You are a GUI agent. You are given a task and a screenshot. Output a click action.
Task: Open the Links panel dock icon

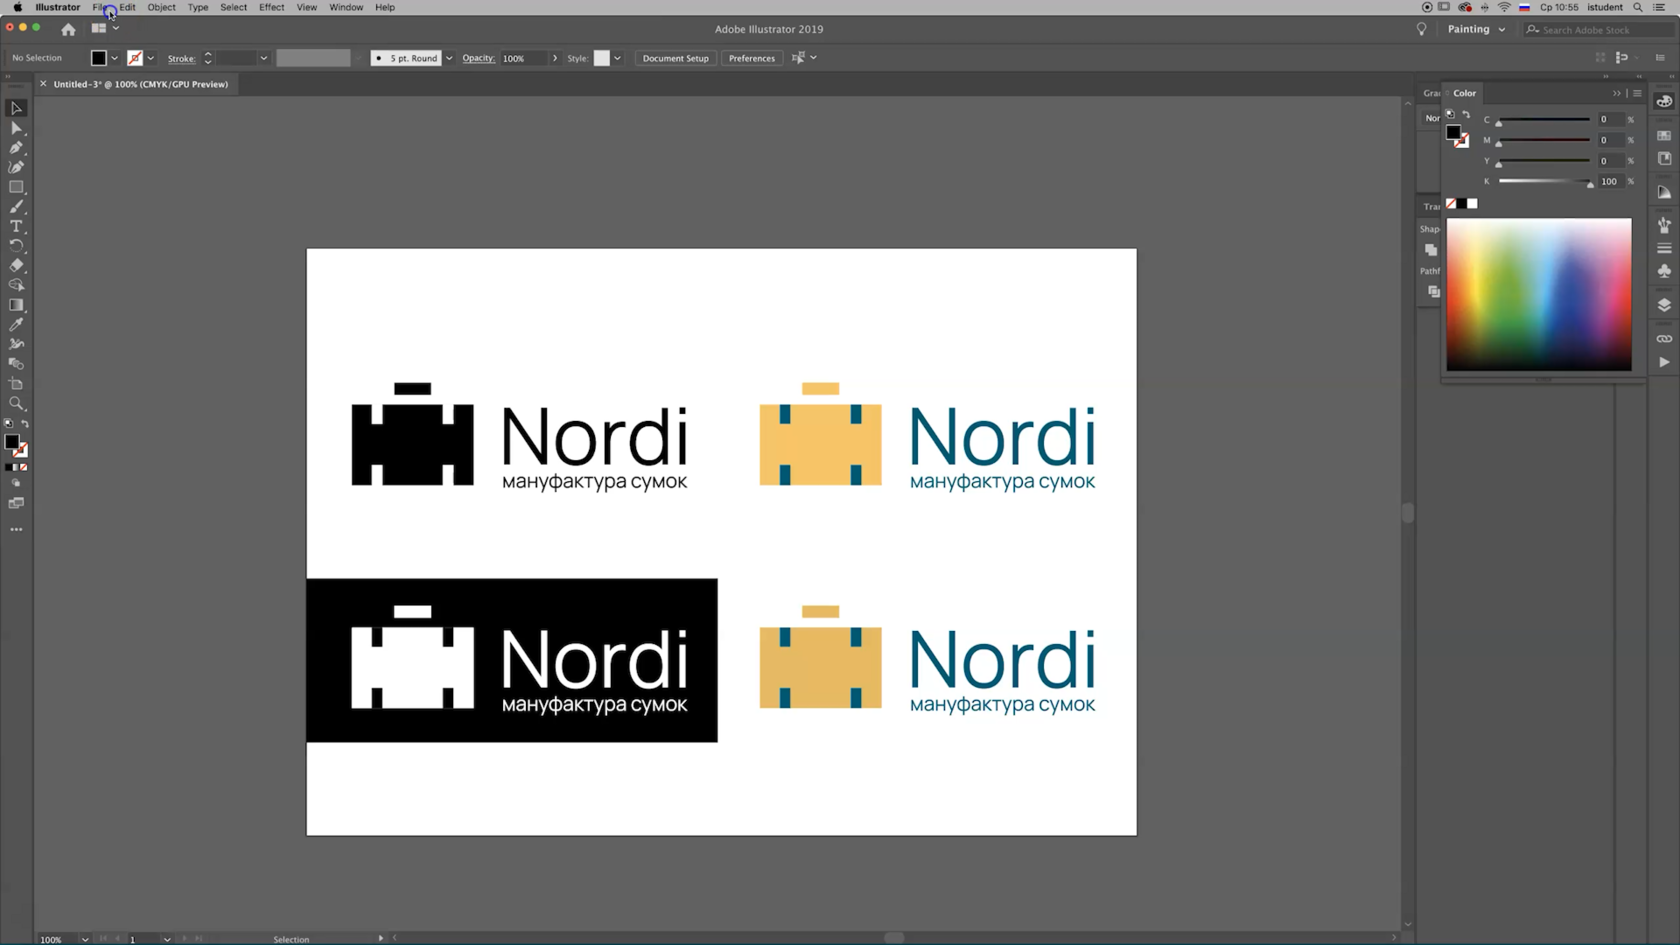pos(1664,339)
